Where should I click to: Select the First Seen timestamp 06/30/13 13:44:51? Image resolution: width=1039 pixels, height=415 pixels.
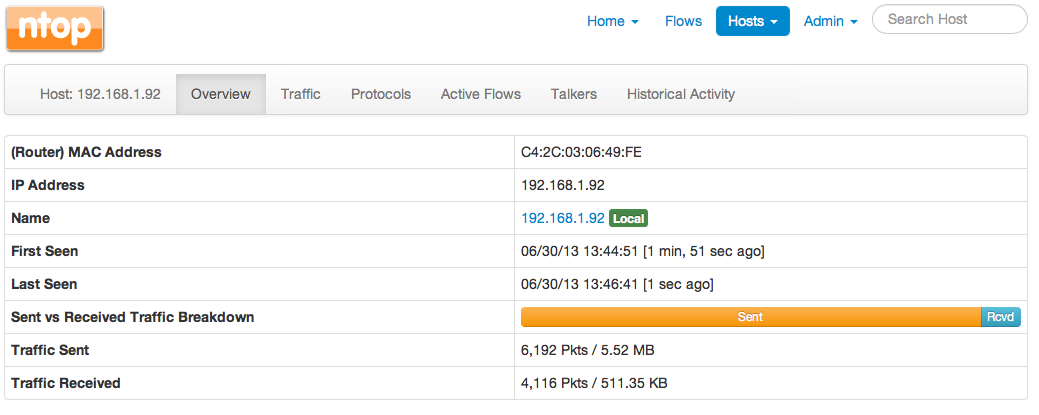pyautogui.click(x=580, y=251)
